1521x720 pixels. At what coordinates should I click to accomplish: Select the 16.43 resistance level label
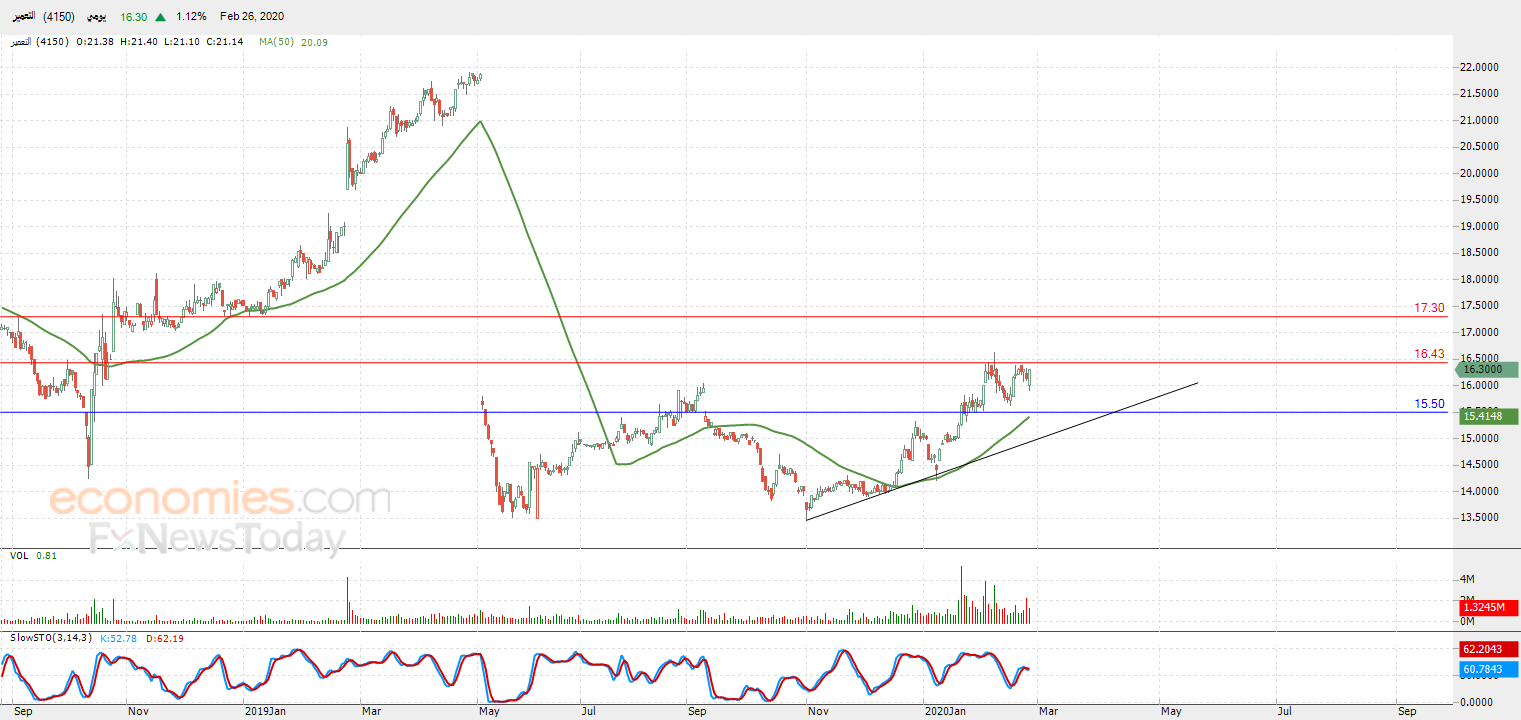(x=1430, y=354)
